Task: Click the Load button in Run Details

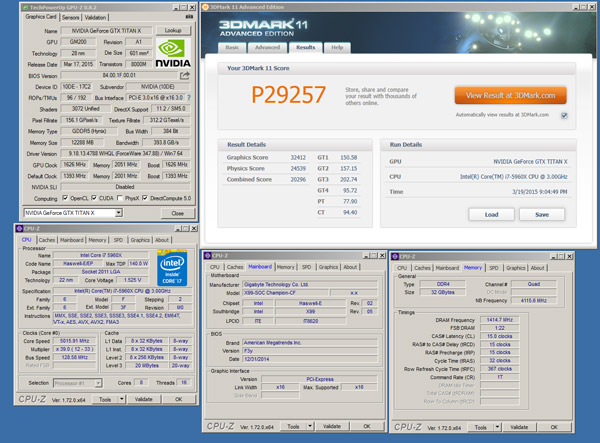Action: pyautogui.click(x=491, y=215)
